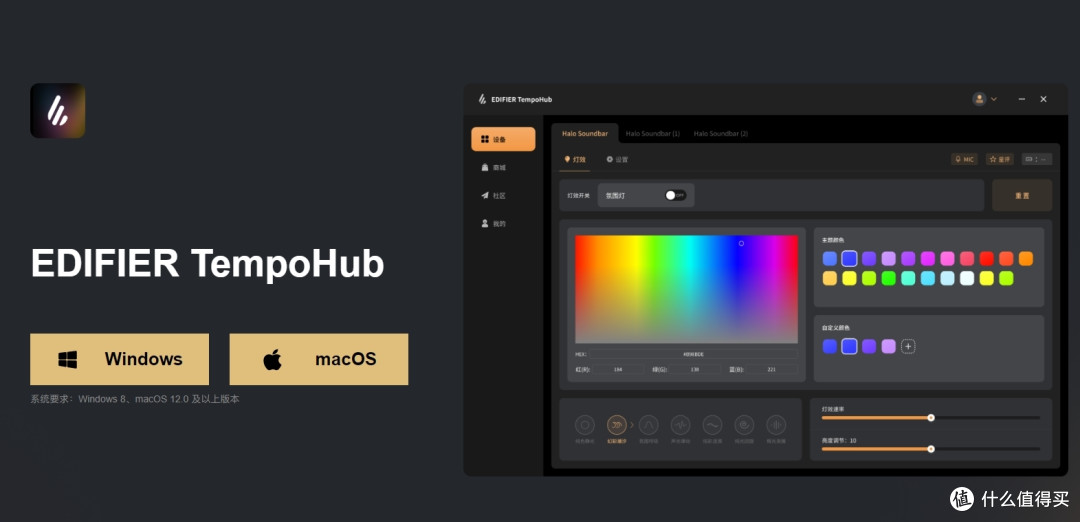Click the green (G) value field

pos(696,370)
